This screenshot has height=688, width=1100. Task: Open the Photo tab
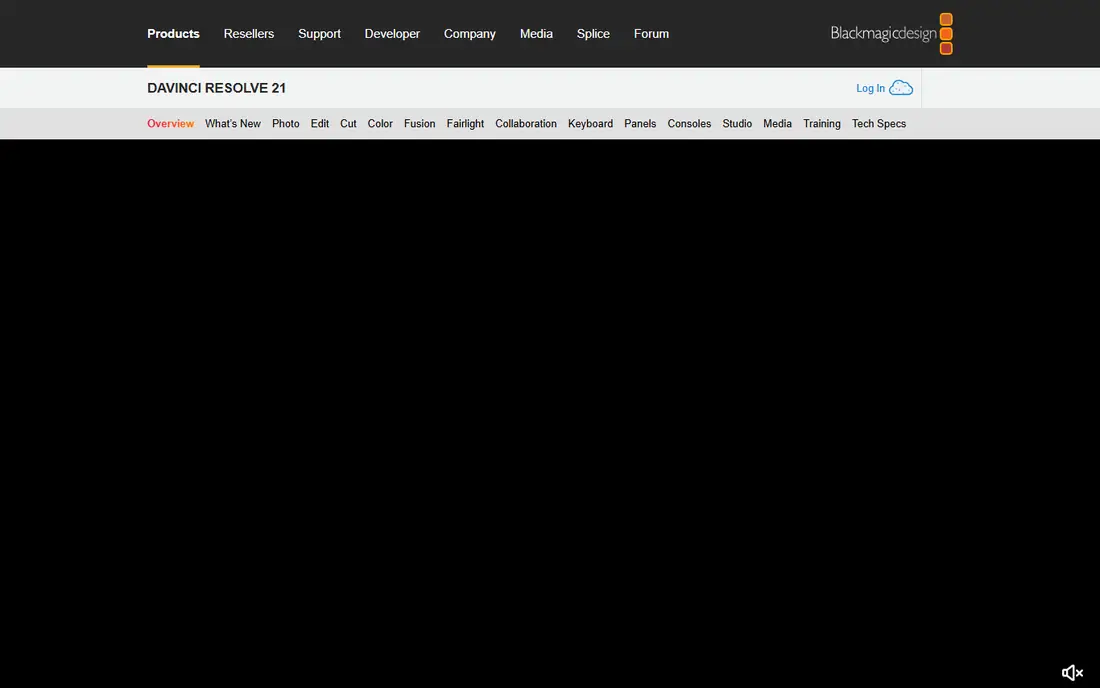[x=286, y=123]
